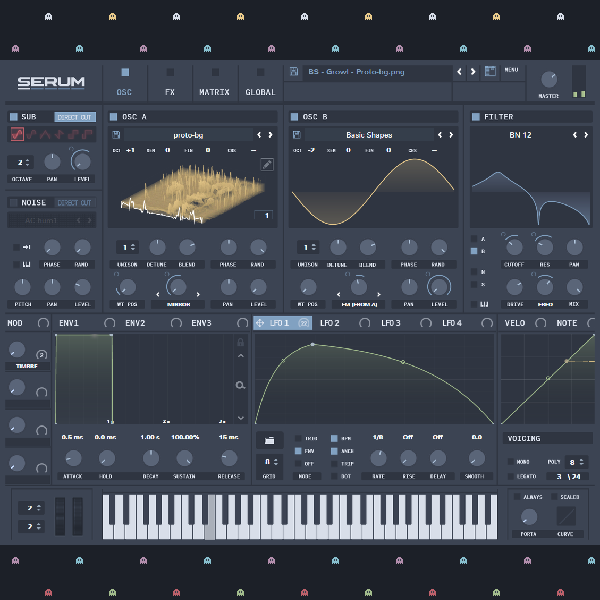Enable the LEGATO checkbox
The image size is (600, 600).
point(510,476)
